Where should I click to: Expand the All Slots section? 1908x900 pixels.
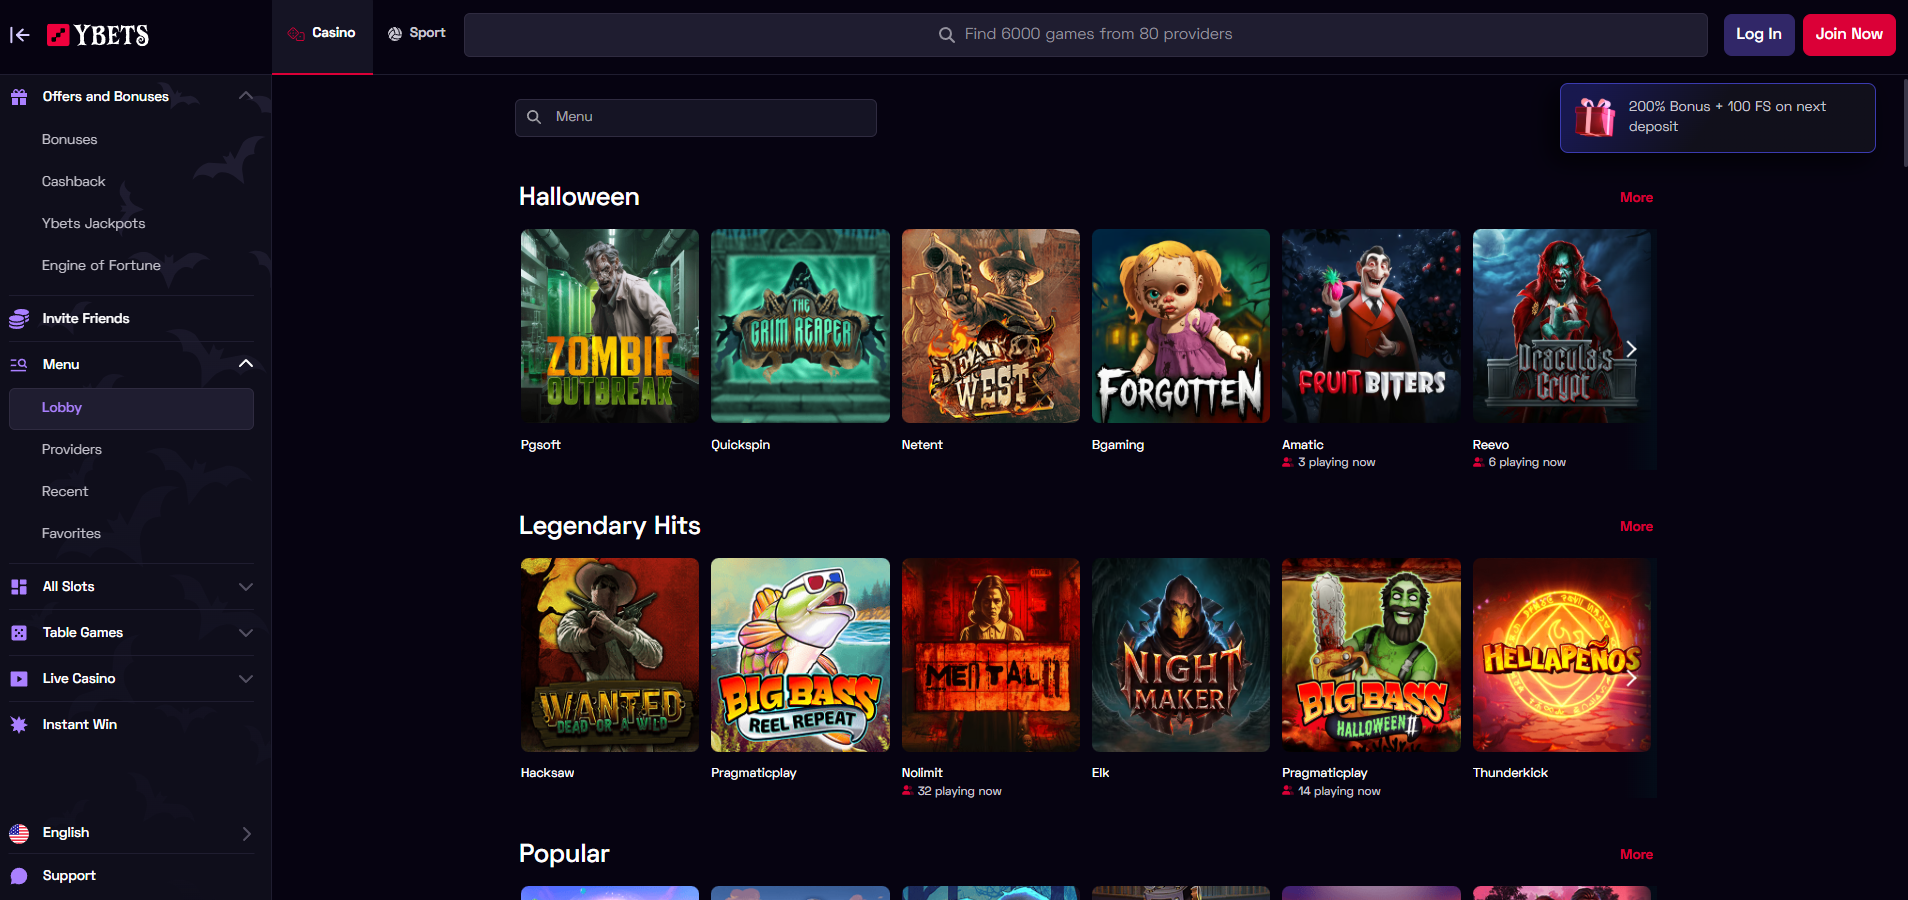tap(246, 586)
